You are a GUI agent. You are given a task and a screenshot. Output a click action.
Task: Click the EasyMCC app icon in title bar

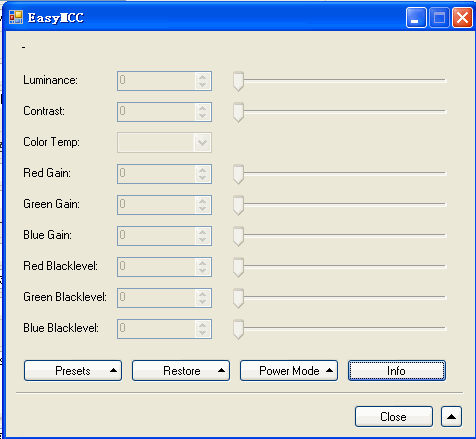16,17
